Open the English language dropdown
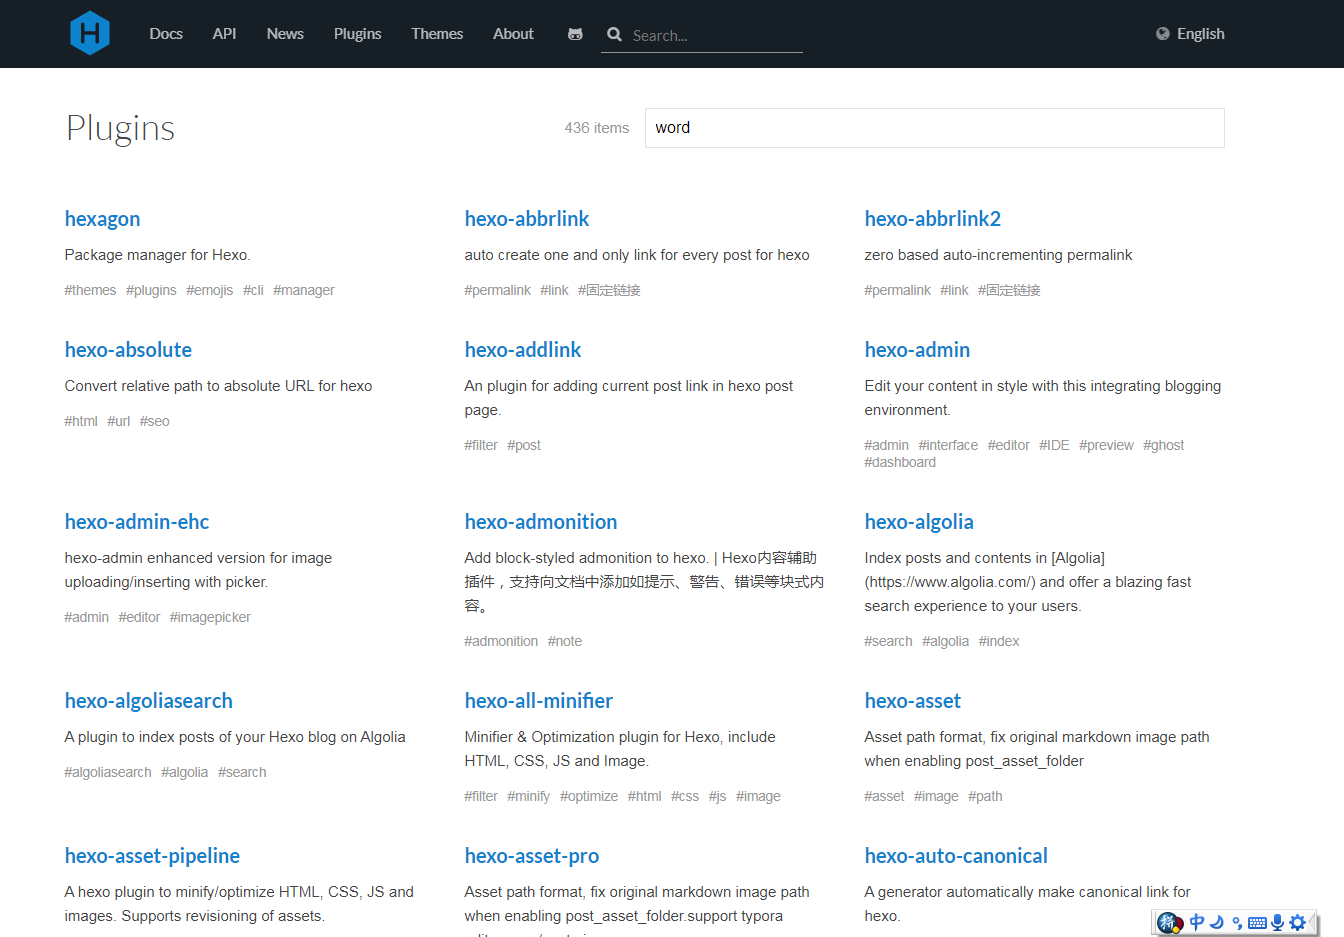Screen dimensions: 1344x937 coord(1190,34)
